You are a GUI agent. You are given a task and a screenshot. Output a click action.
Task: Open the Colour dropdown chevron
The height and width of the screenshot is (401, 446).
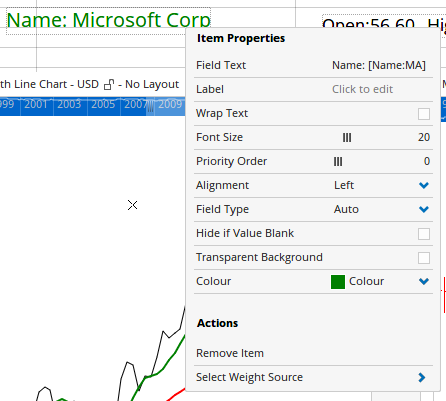pos(424,281)
